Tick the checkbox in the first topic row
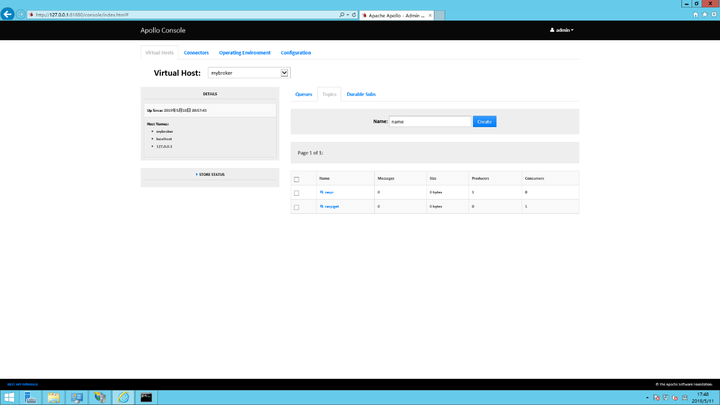Screen dimensions: 720x405 click(297, 193)
